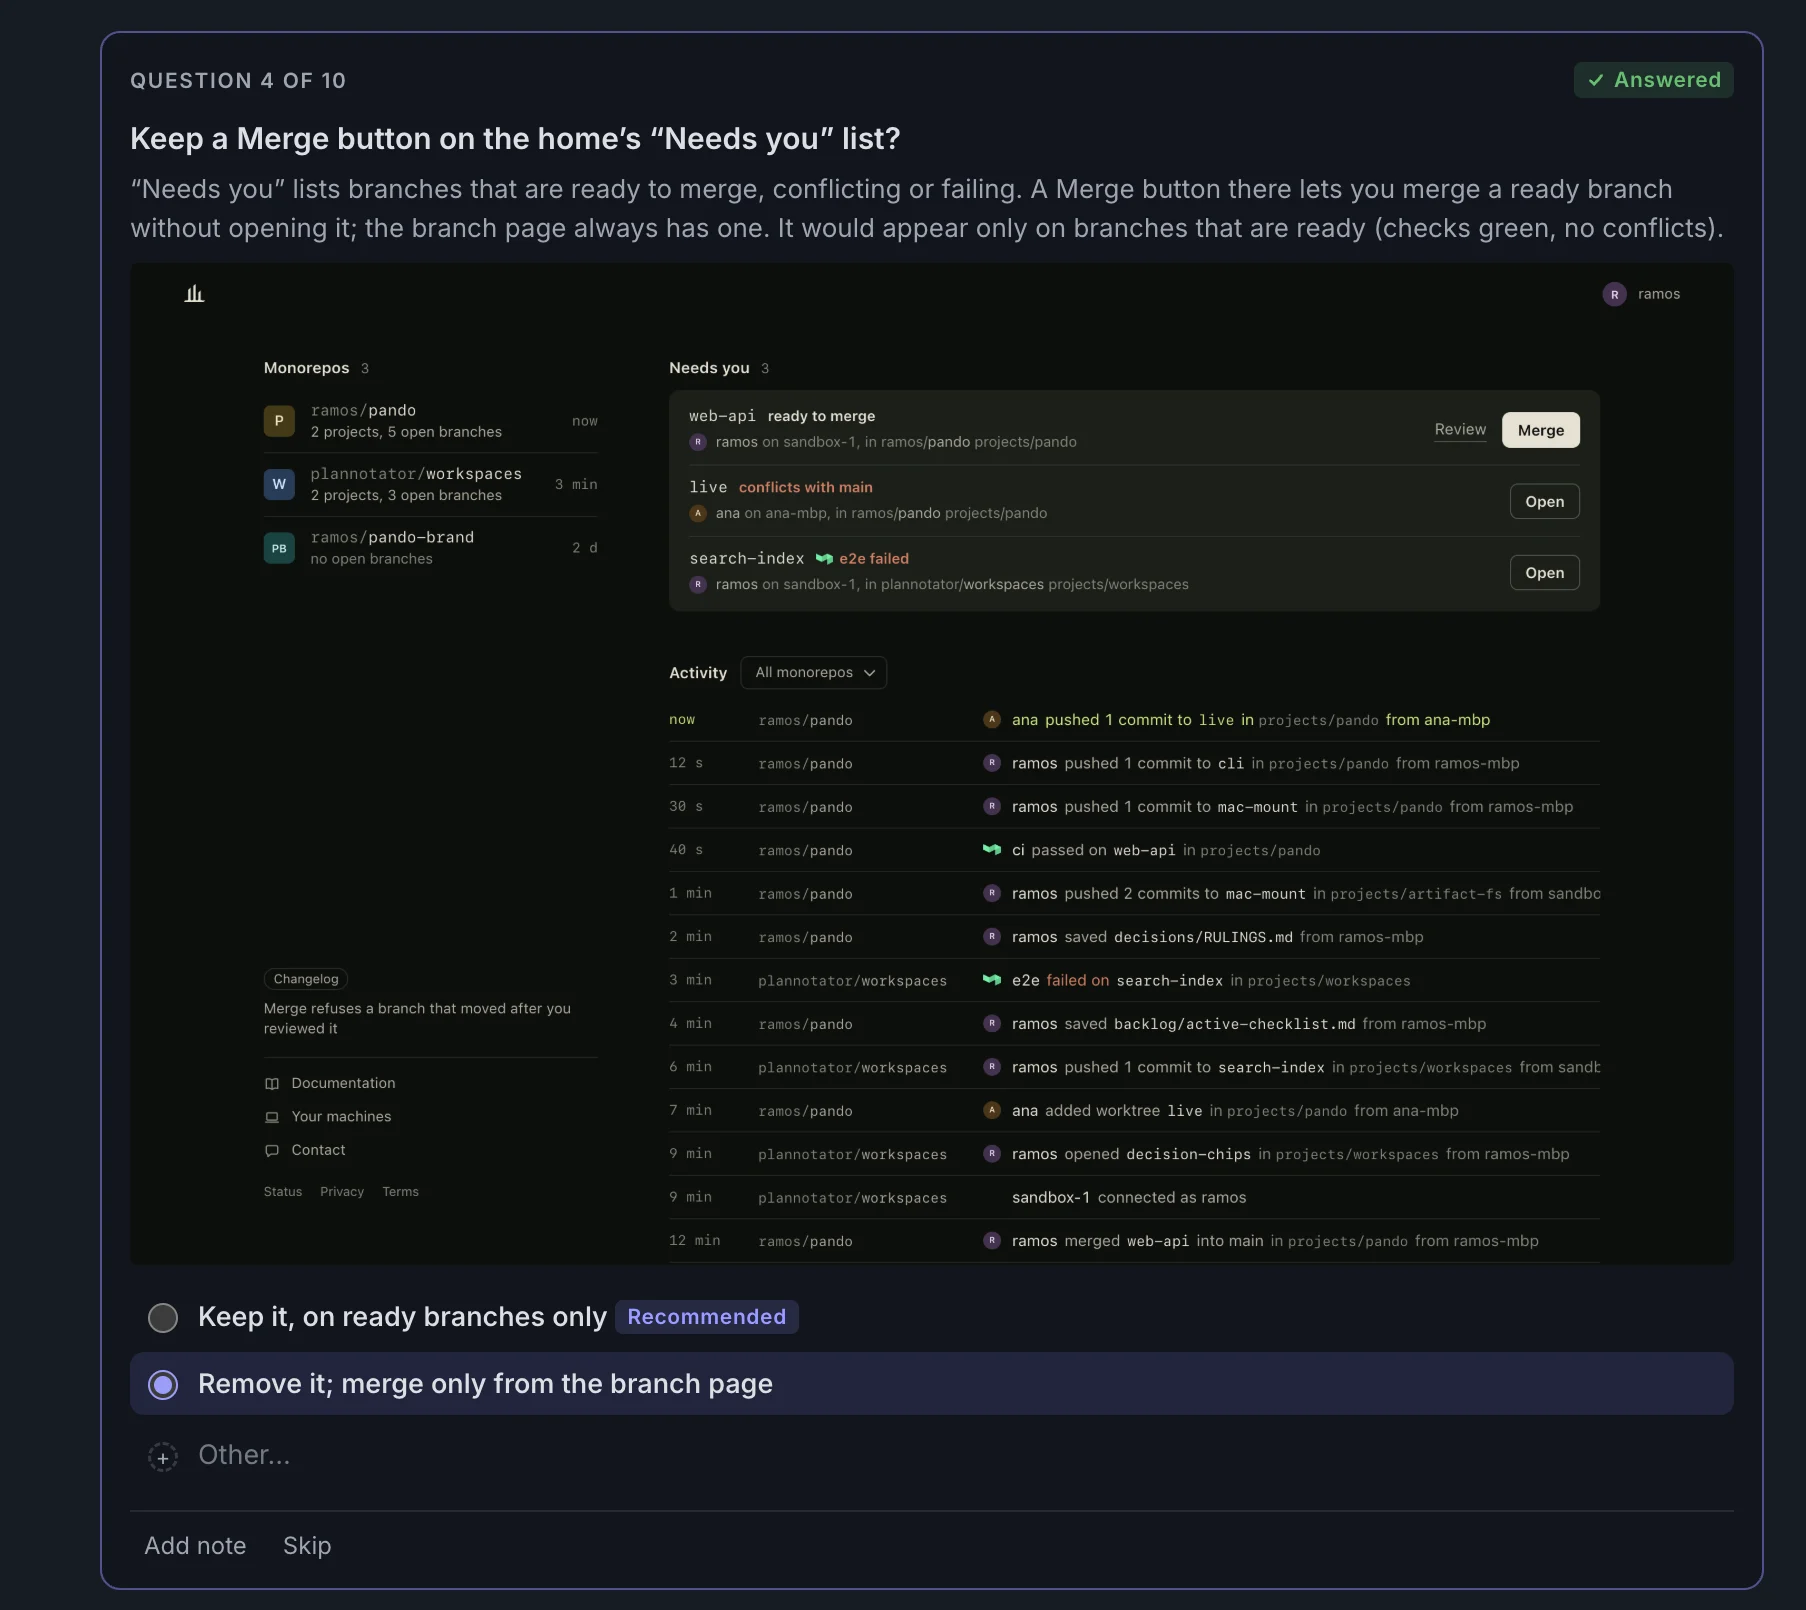Screen dimensions: 1806x1610
Task: Click Add note
Action: (x=195, y=1546)
